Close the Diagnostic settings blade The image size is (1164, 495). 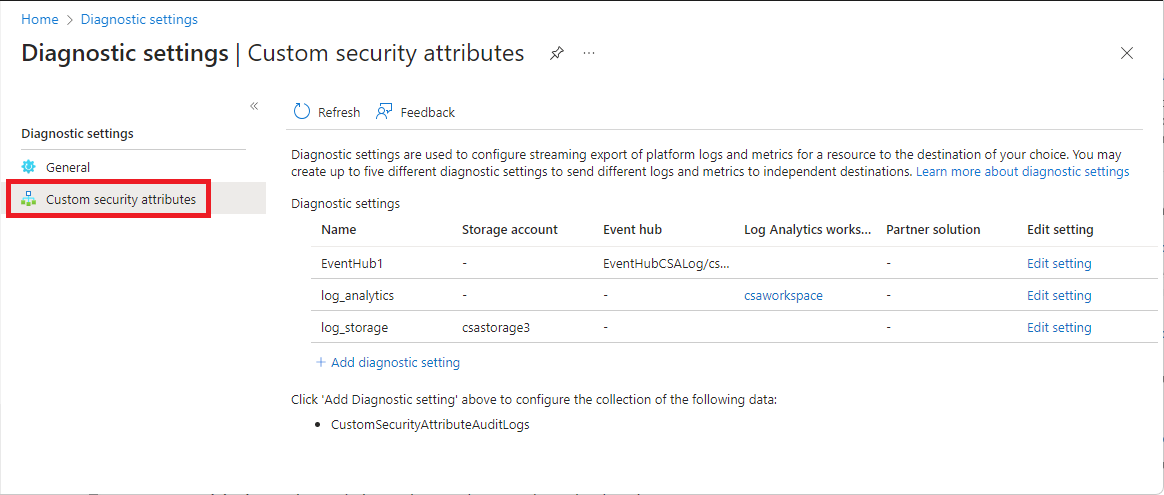coord(1127,53)
